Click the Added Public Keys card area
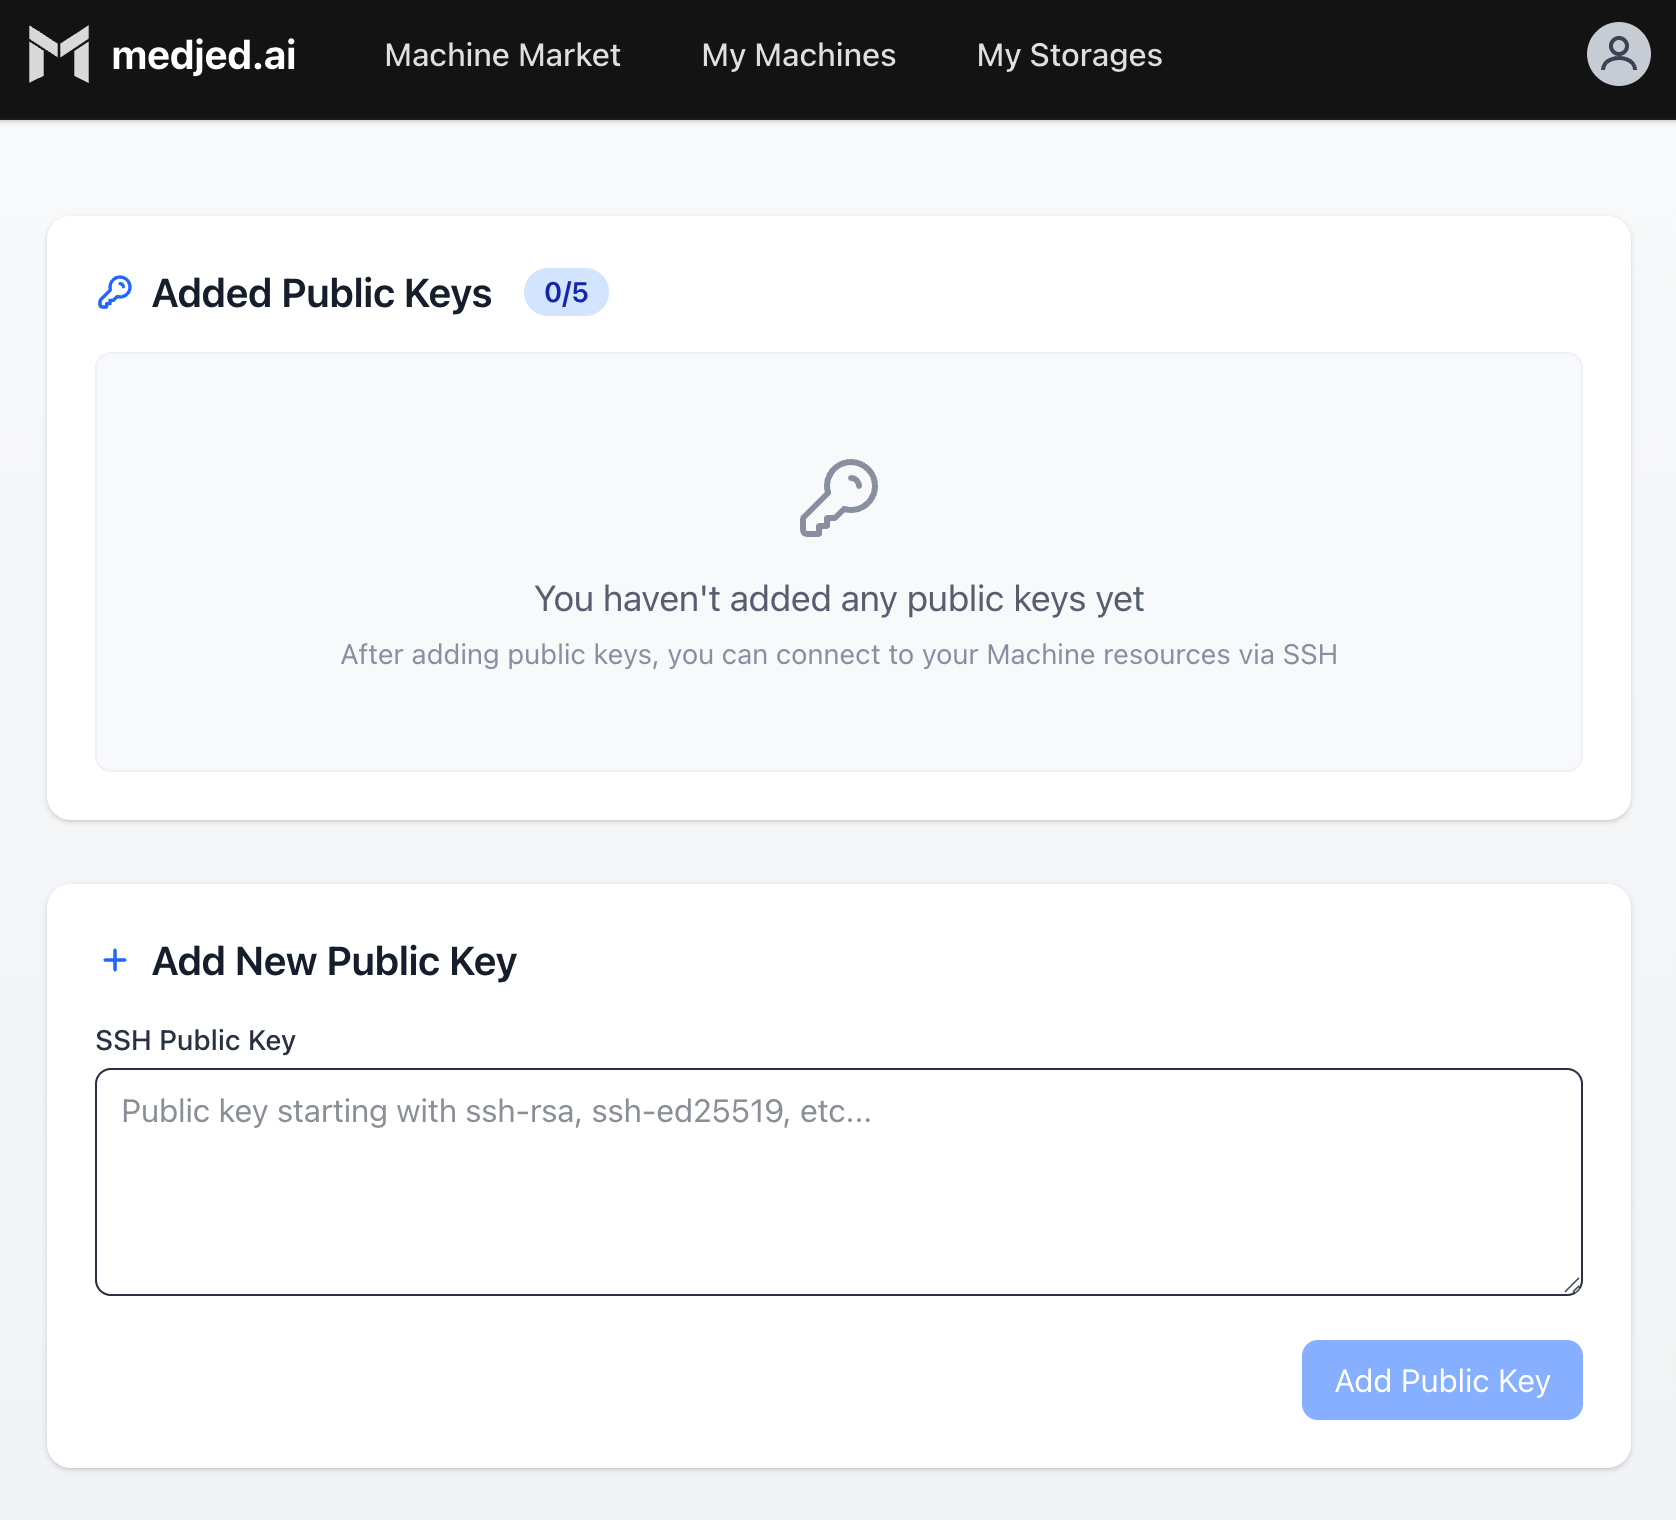 pyautogui.click(x=838, y=516)
